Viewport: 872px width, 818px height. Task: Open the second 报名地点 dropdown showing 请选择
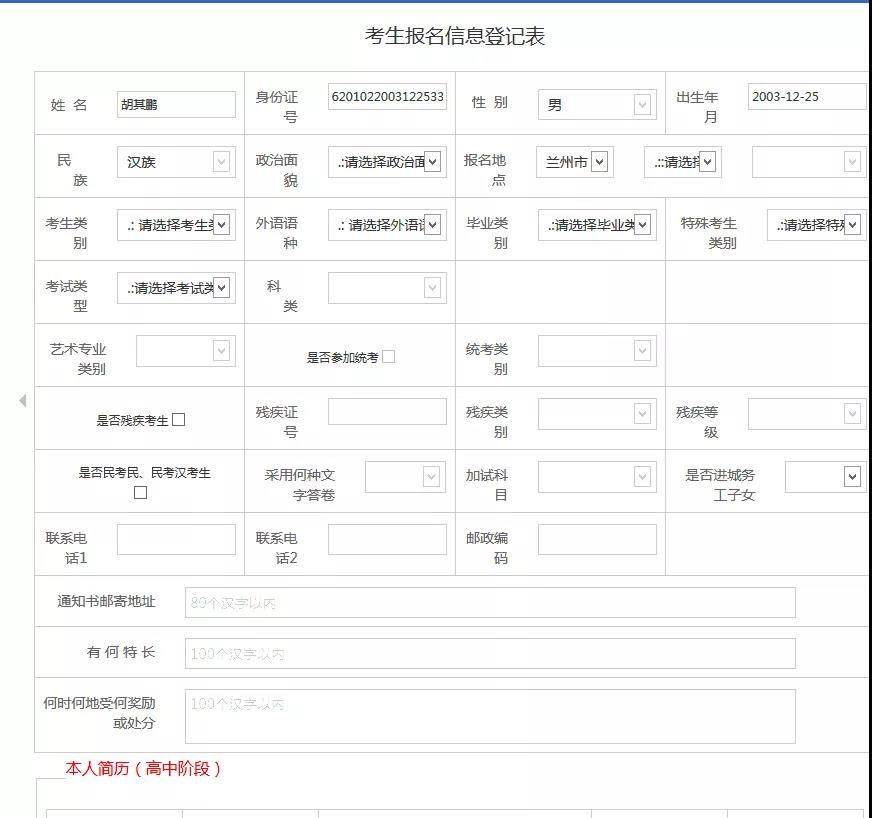pos(683,162)
